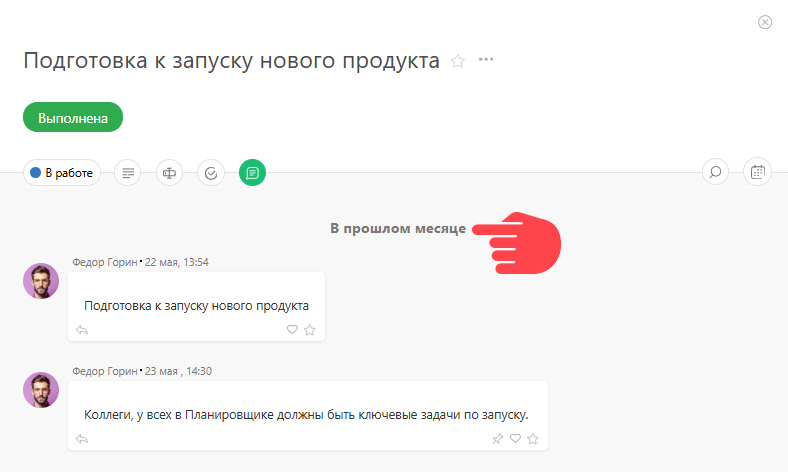Reply to the 22 мая message
788x472 pixels.
(82, 330)
